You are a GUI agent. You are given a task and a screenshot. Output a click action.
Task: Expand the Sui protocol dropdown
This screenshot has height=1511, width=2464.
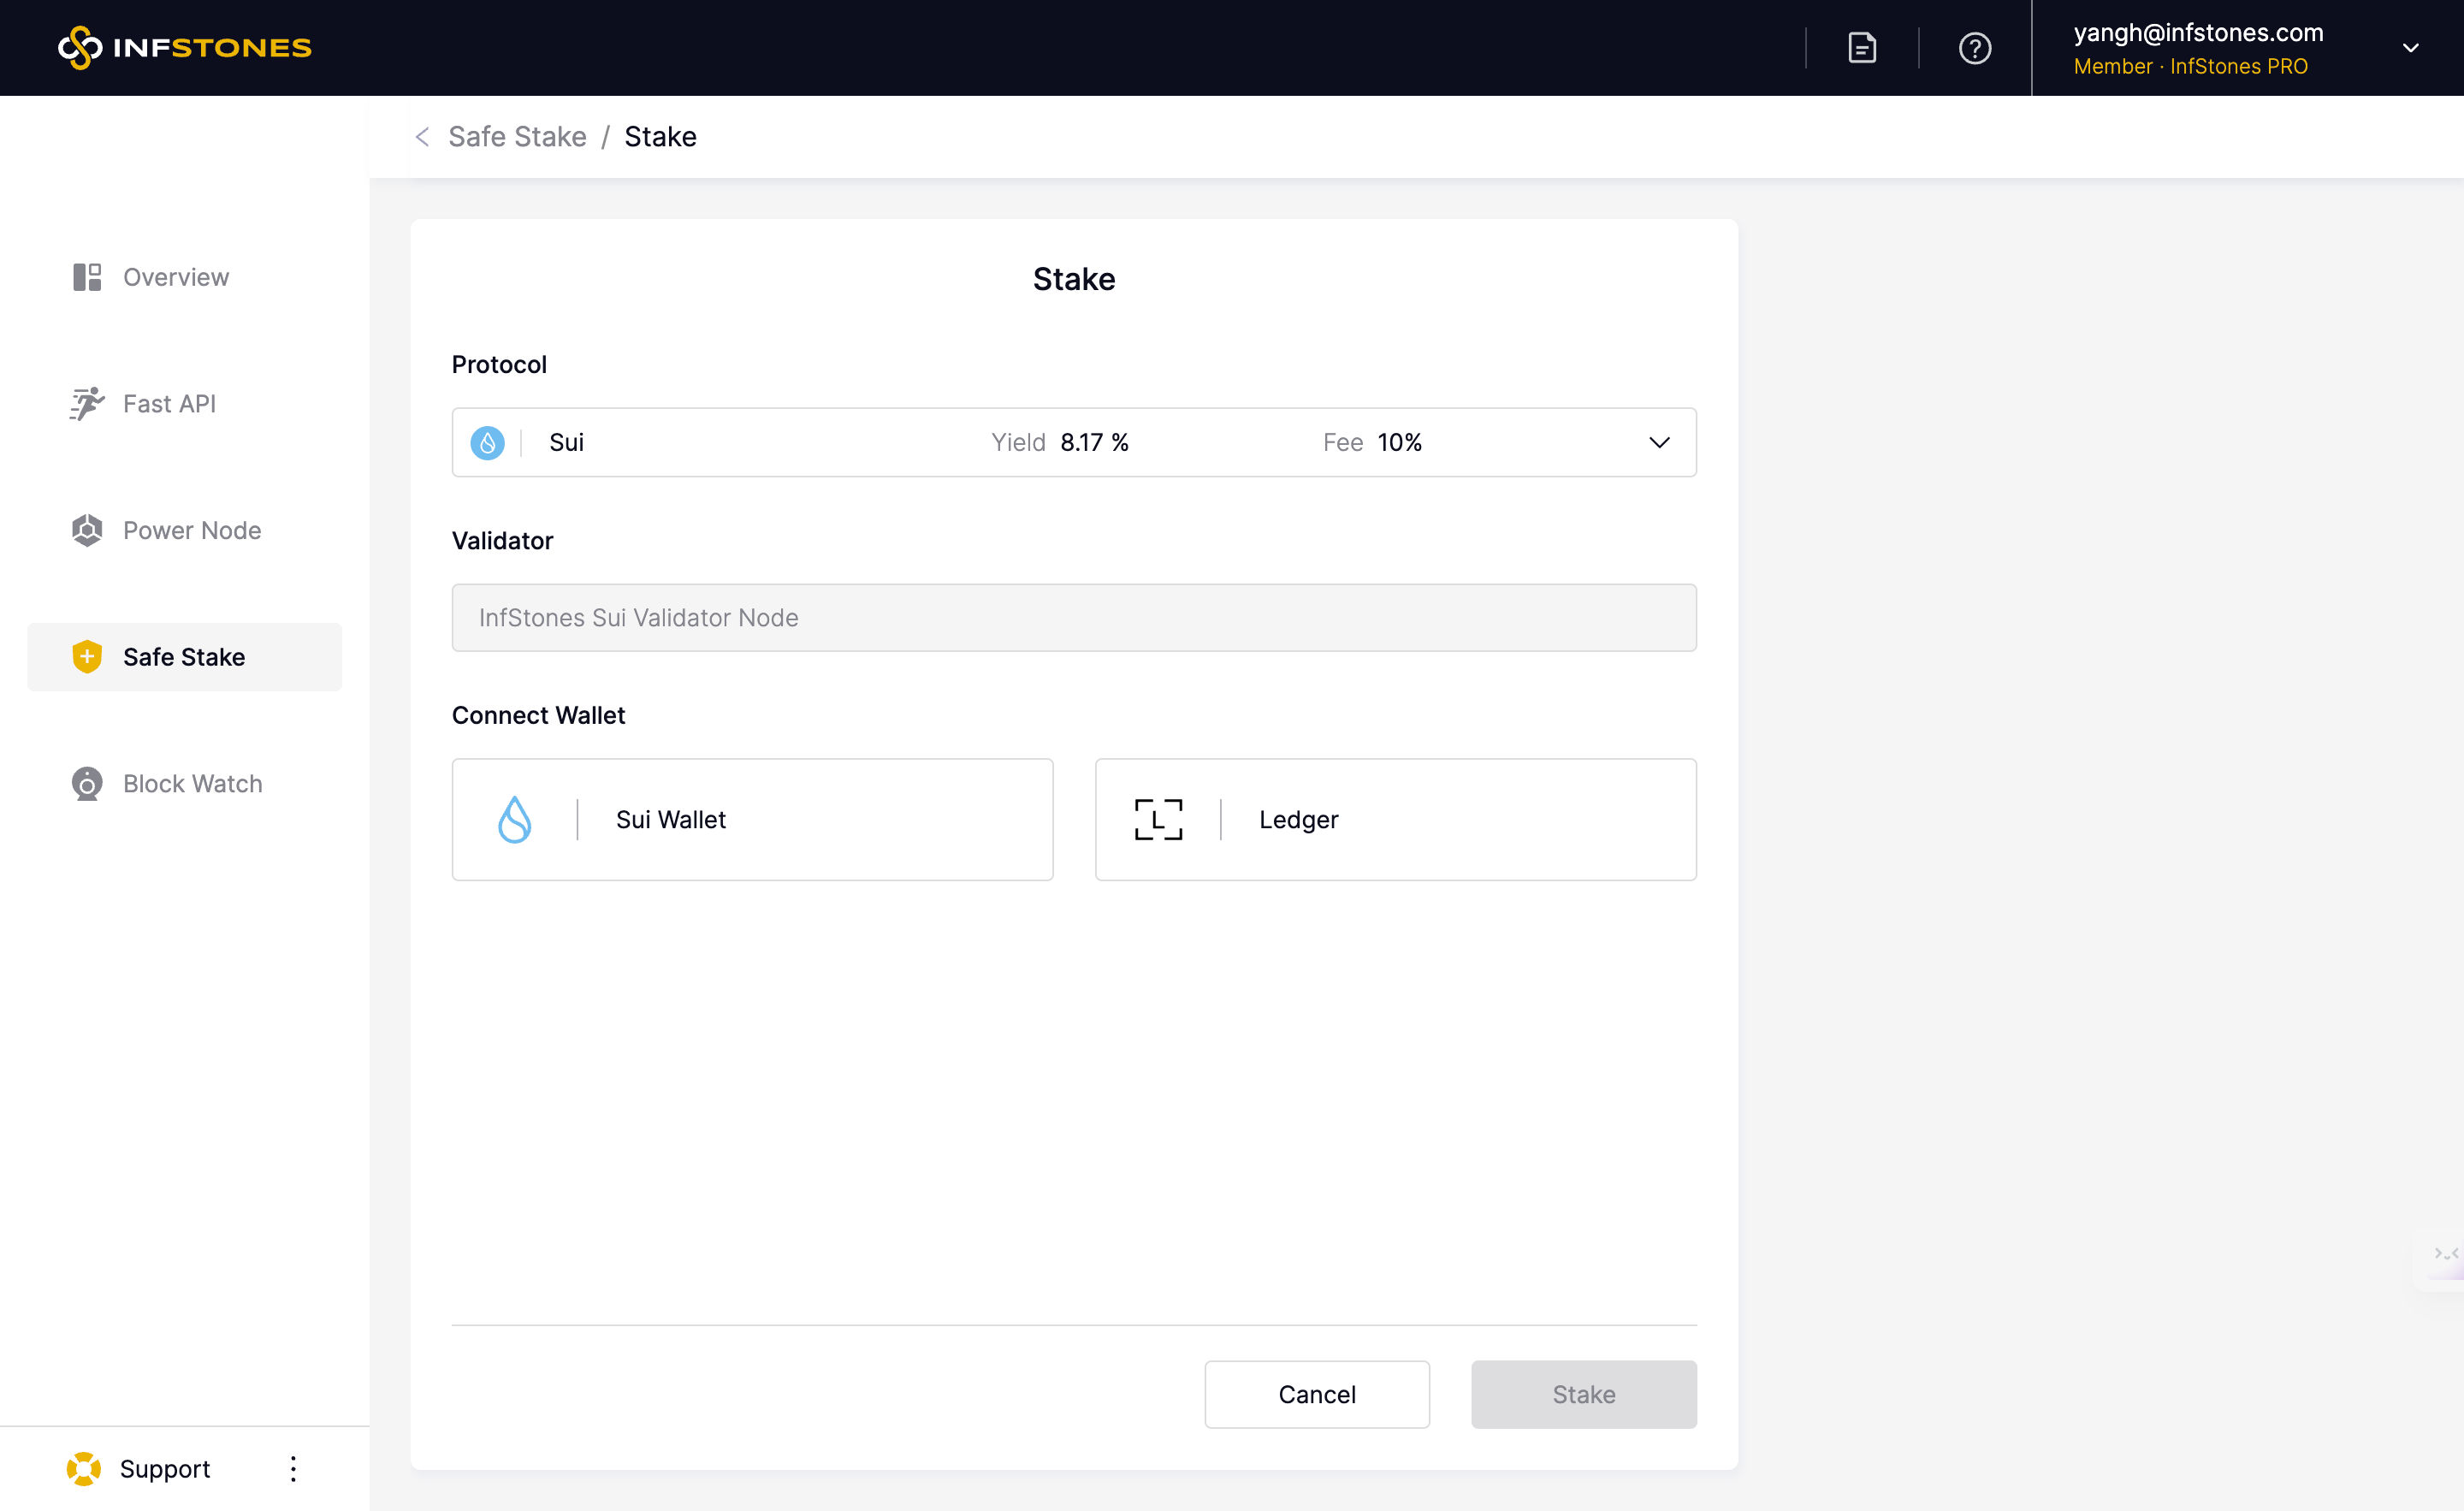(x=1659, y=442)
